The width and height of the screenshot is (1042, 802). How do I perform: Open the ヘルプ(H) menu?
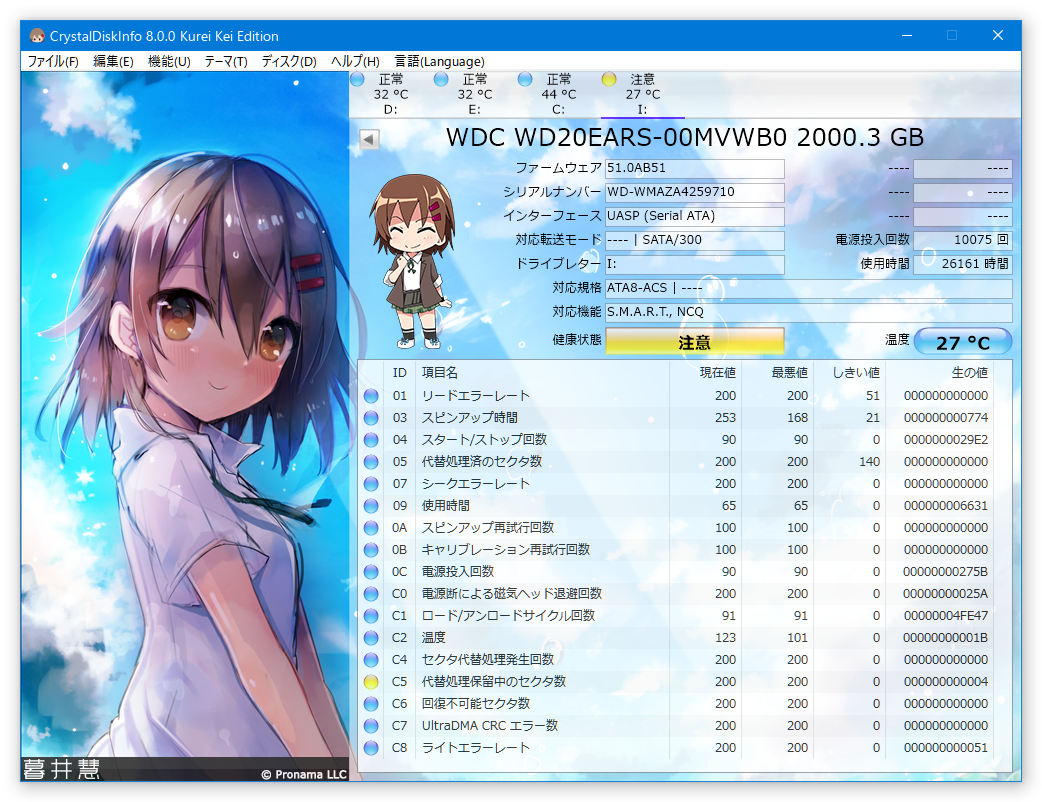tap(355, 62)
